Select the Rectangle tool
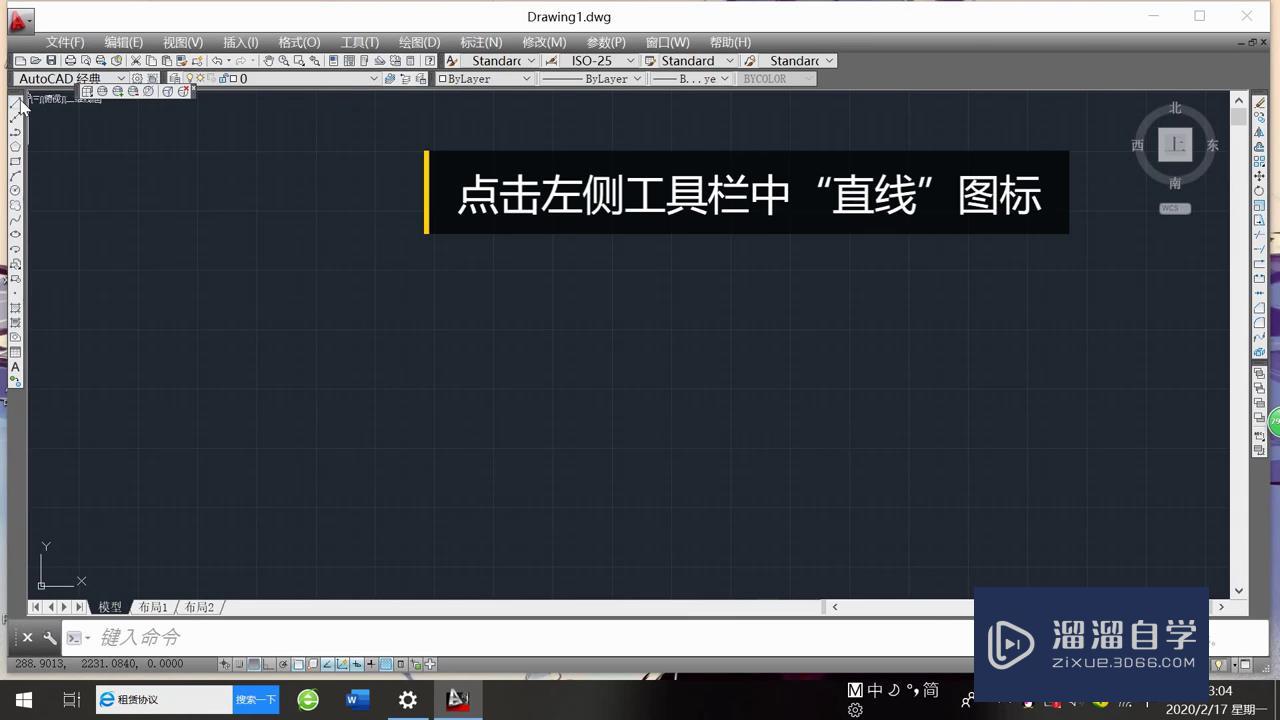 15,161
